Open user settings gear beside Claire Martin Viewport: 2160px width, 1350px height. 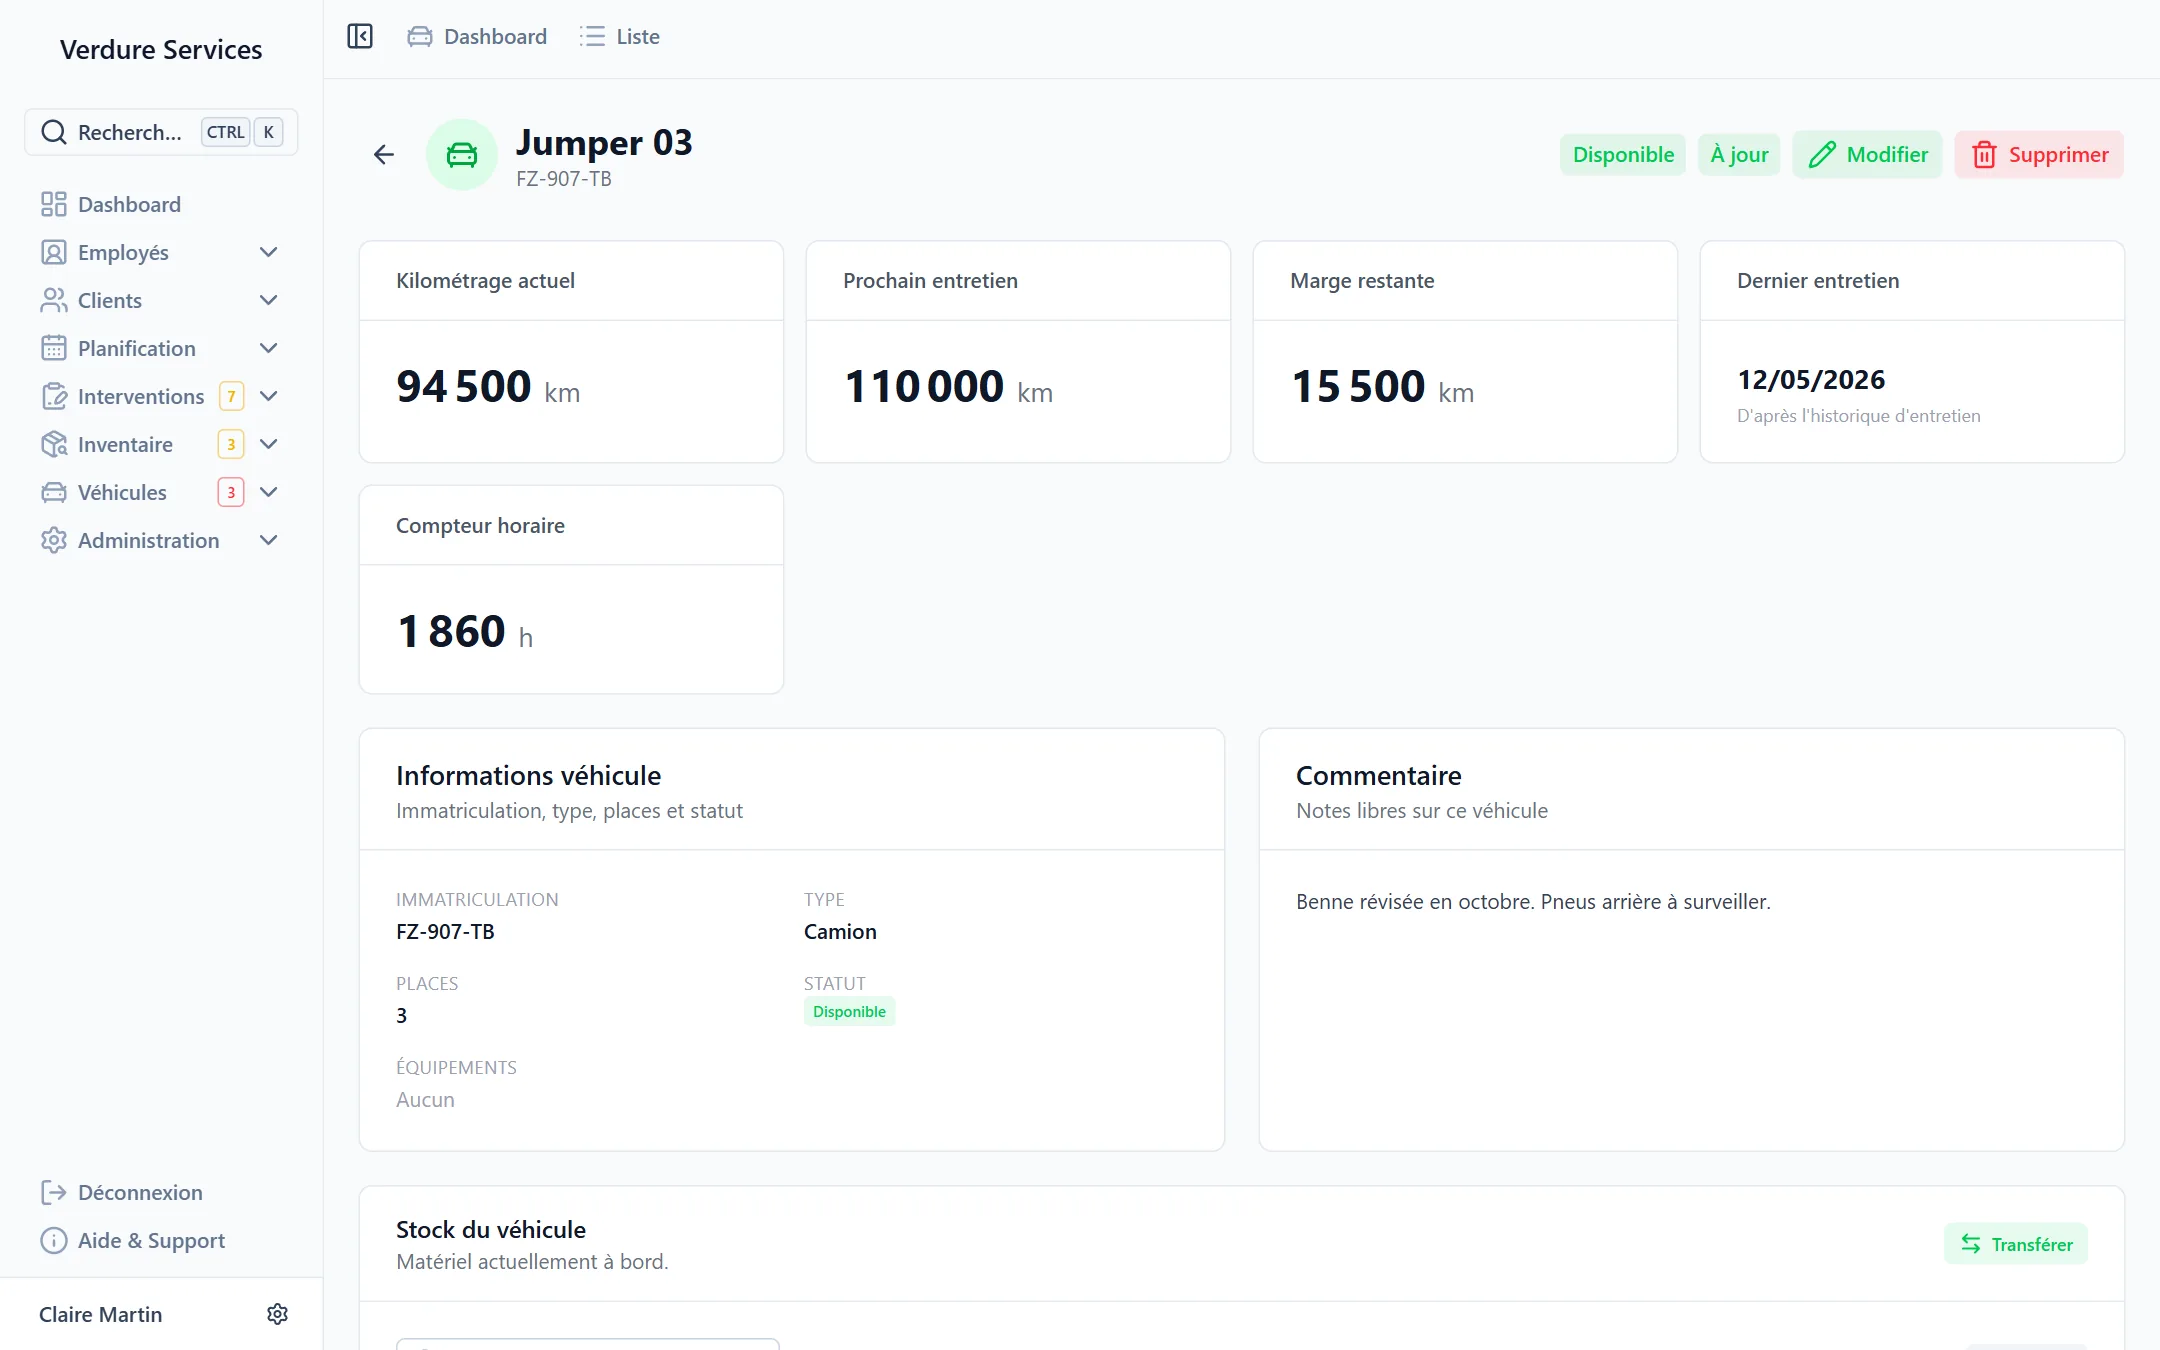[278, 1314]
